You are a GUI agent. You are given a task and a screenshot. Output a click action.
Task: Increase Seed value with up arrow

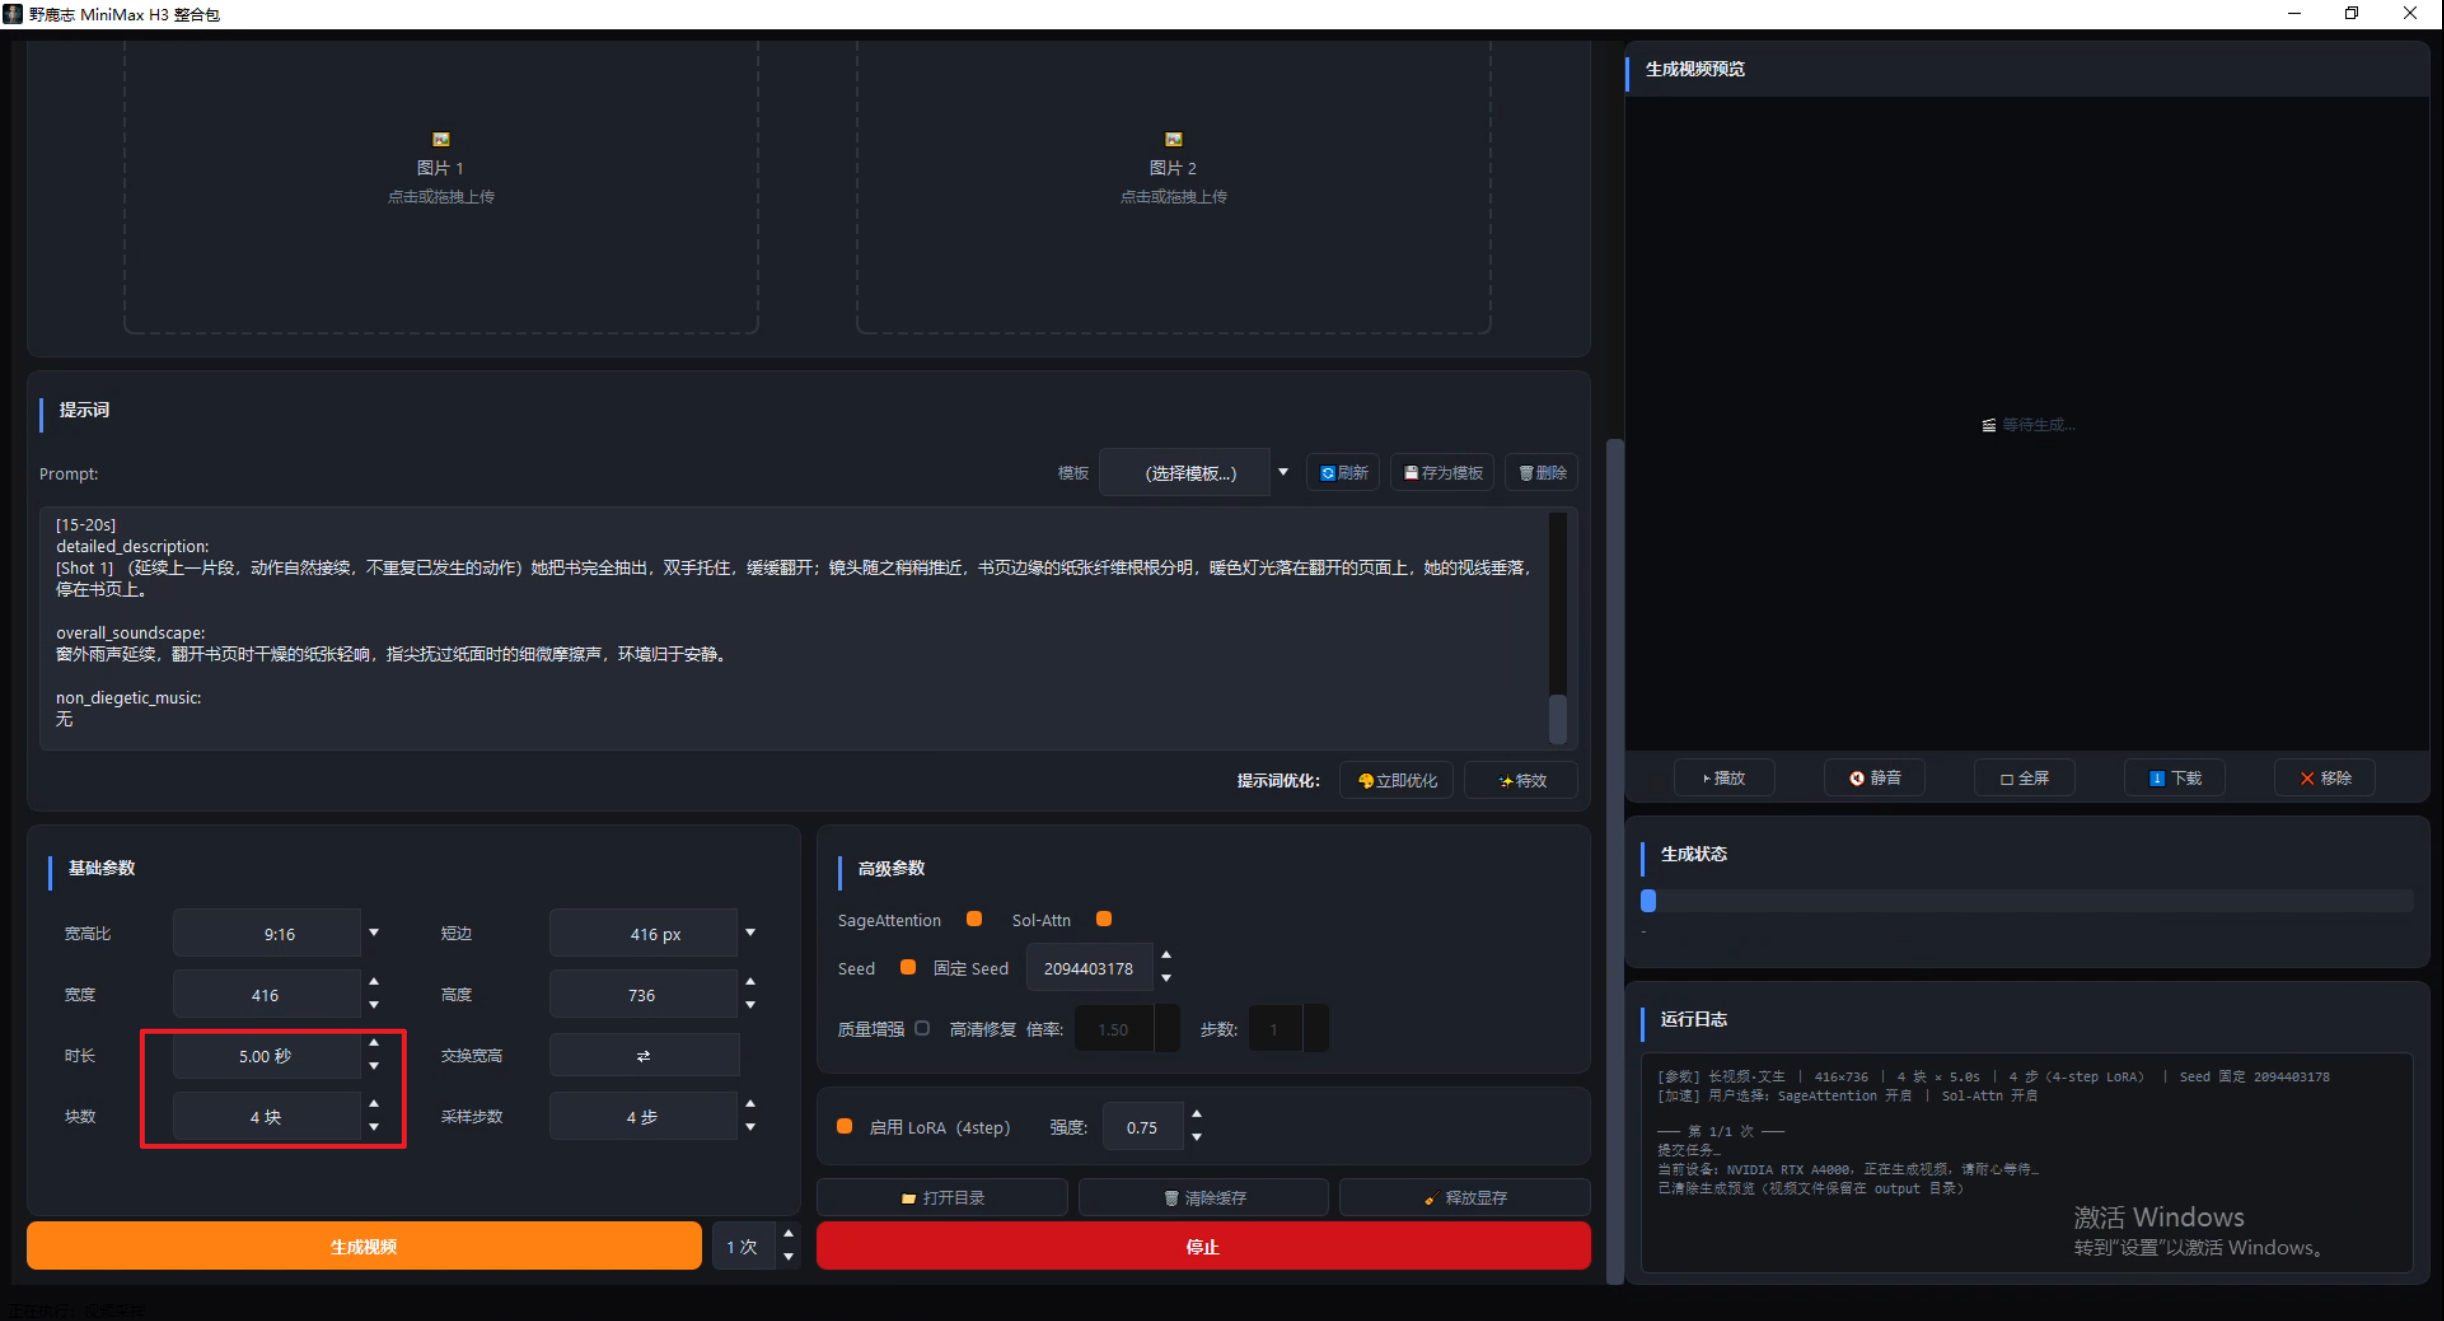click(1166, 956)
